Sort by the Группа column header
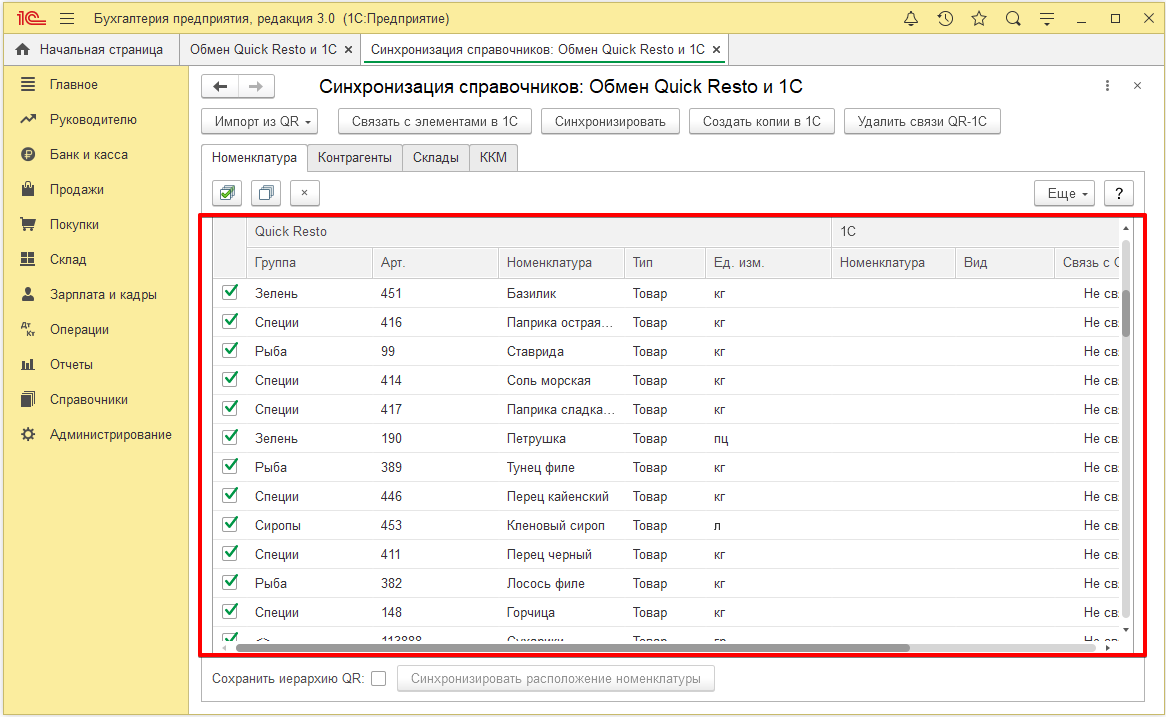The width and height of the screenshot is (1166, 717). click(309, 263)
